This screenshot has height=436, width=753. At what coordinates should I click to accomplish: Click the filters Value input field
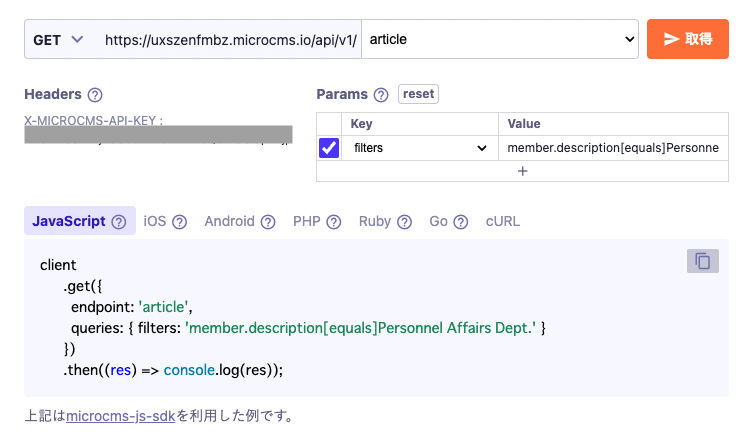(612, 148)
